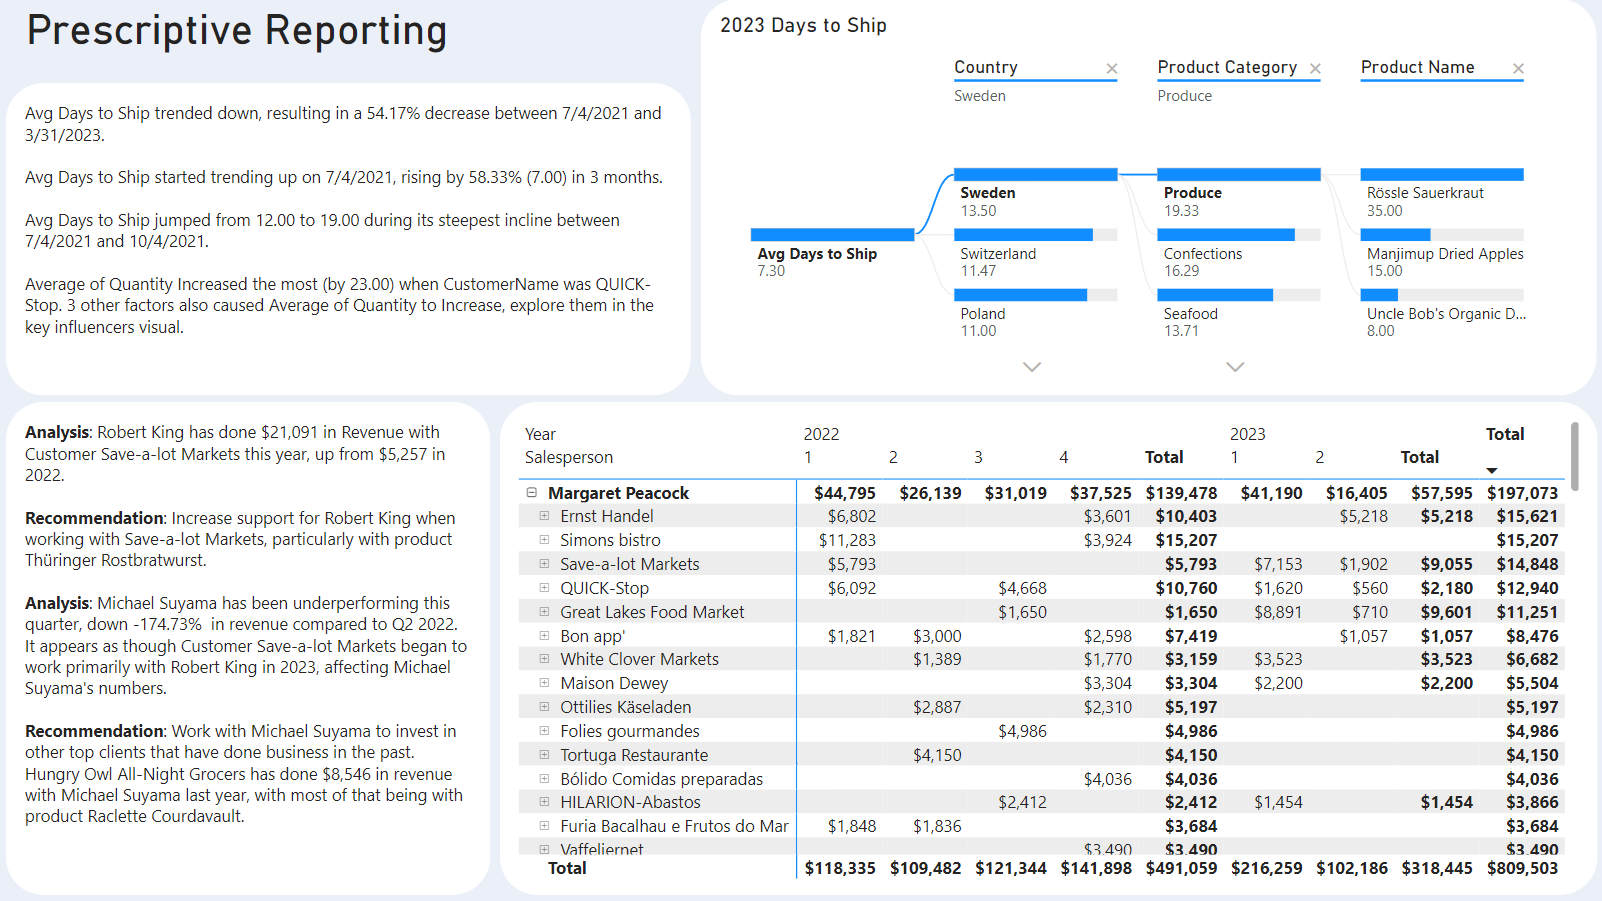Screen dimensions: 1602x901
Task: Click Ernst Handel's $6,802 Q1 2022 value
Action: pyautogui.click(x=852, y=516)
